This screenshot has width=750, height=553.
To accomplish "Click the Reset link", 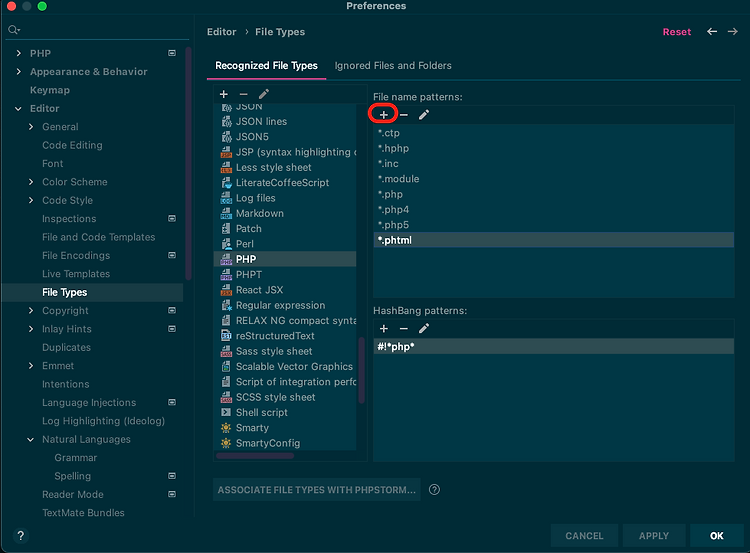I will (677, 32).
